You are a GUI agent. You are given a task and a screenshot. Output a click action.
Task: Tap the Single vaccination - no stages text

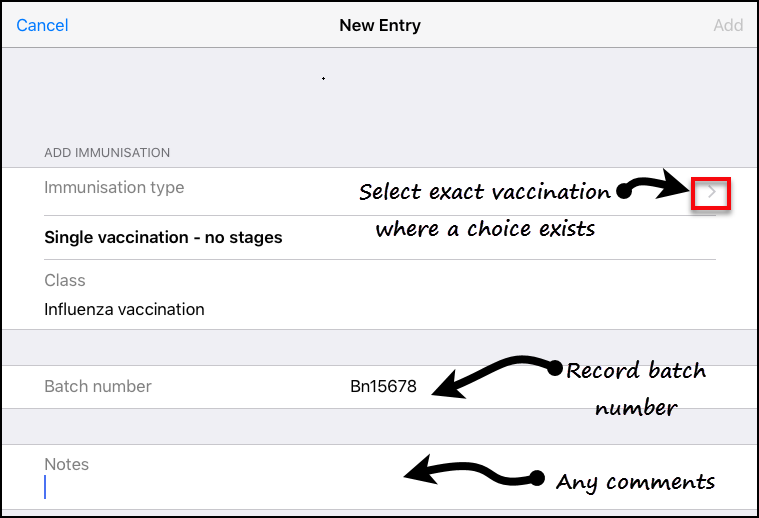pyautogui.click(x=163, y=238)
